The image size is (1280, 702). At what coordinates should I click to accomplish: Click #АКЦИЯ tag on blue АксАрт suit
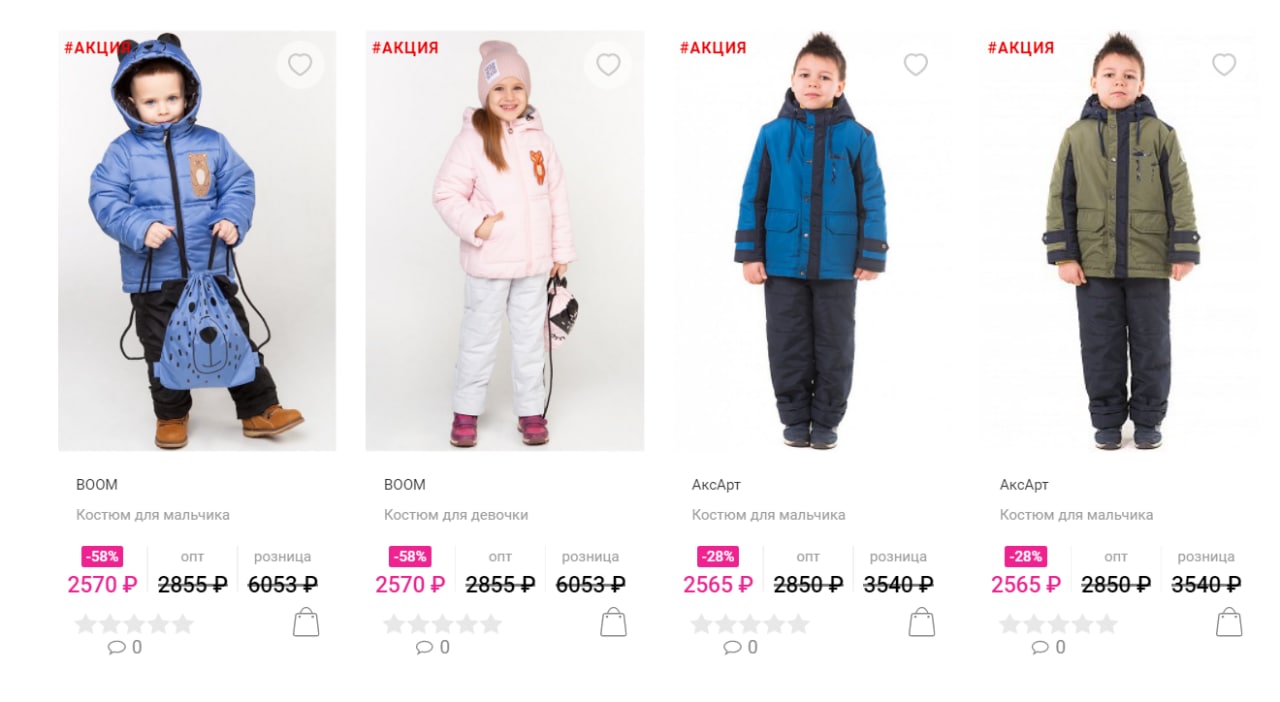click(x=713, y=47)
